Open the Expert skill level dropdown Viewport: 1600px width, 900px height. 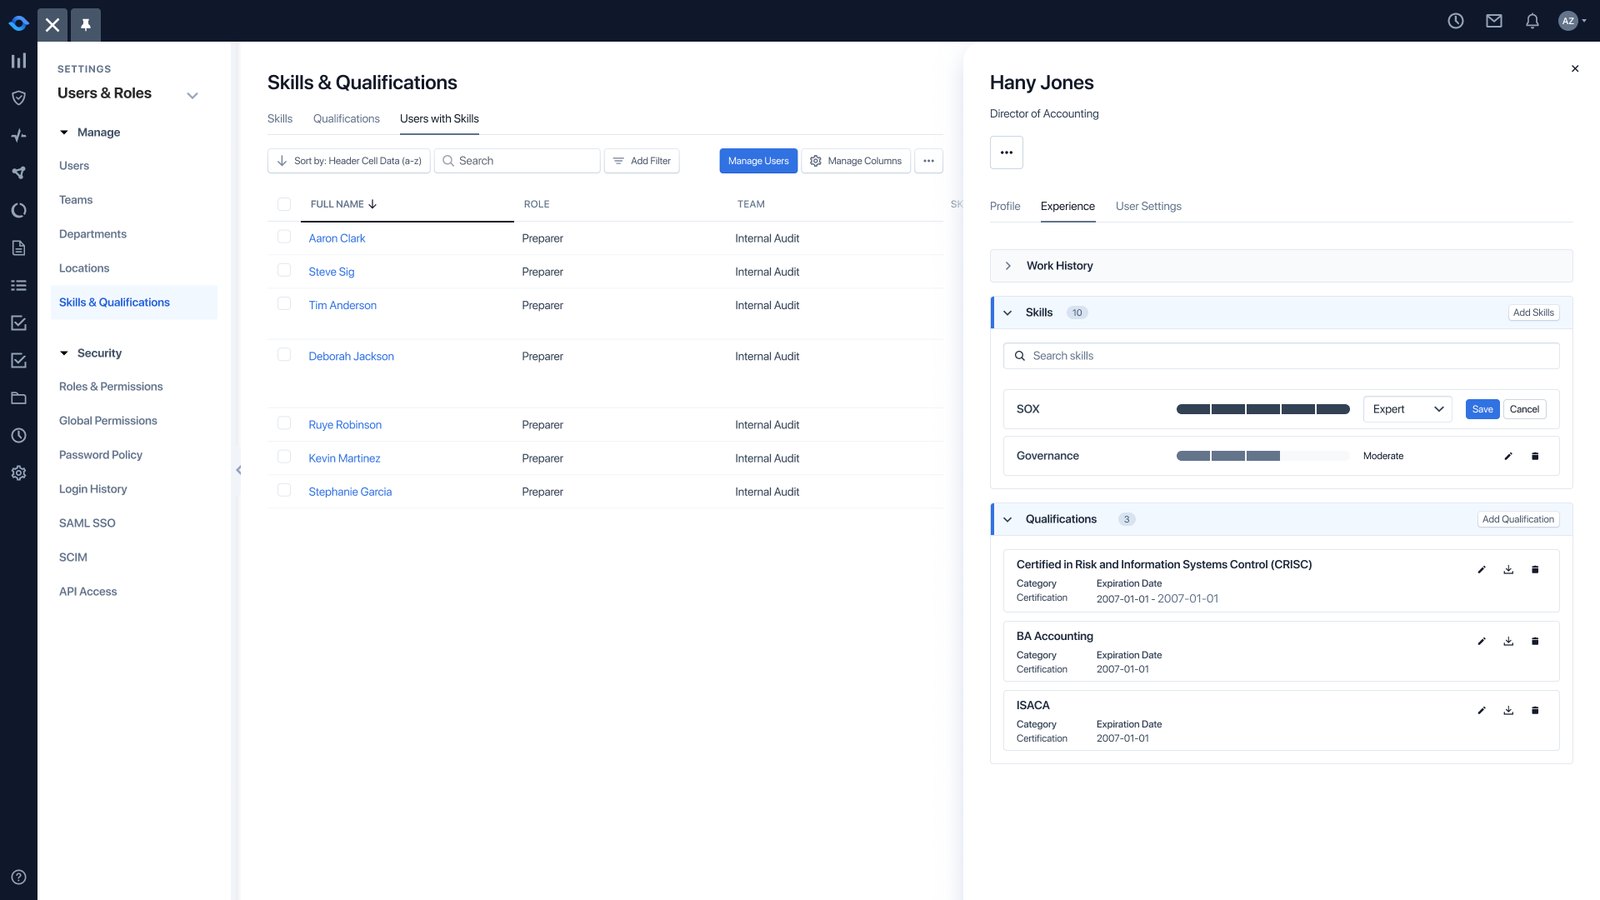[1407, 409]
